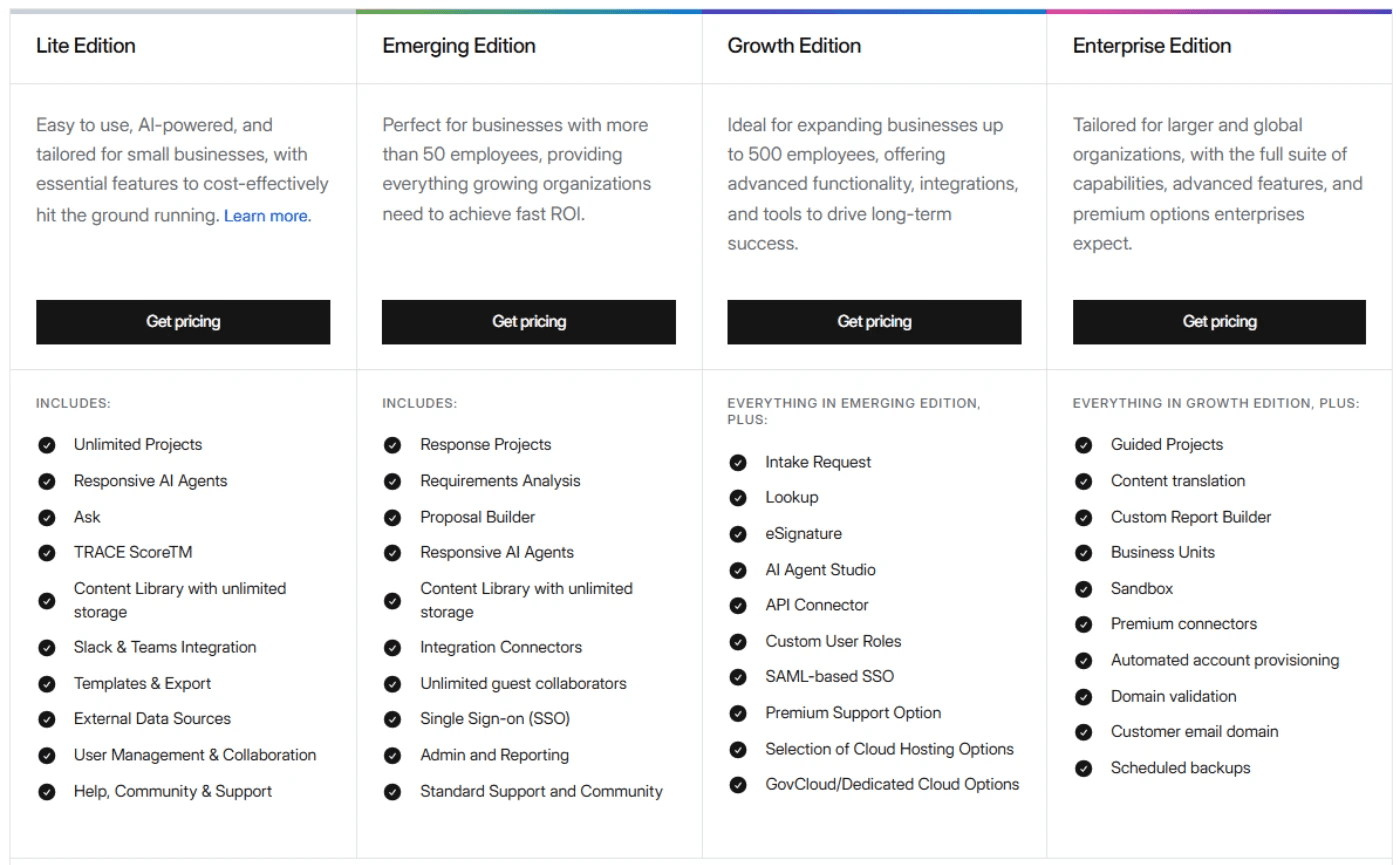The height and width of the screenshot is (865, 1400).
Task: Select the Enterprise Edition column header
Action: 1151,46
